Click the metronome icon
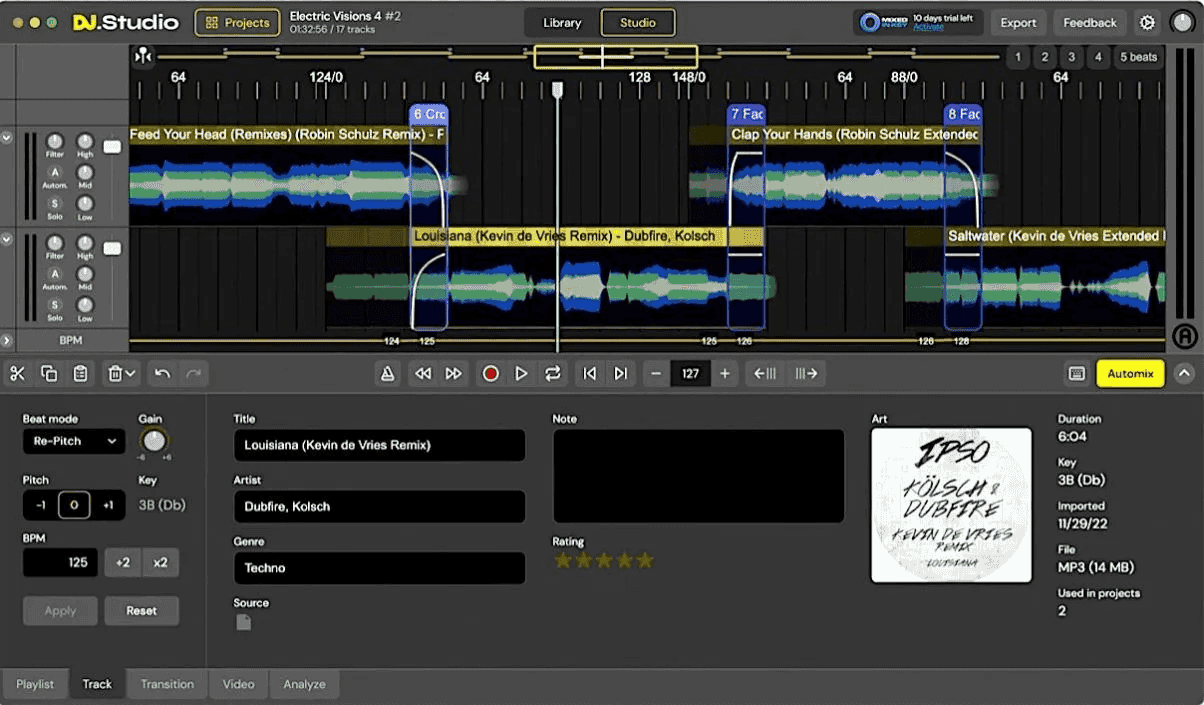Image resolution: width=1204 pixels, height=705 pixels. [388, 373]
